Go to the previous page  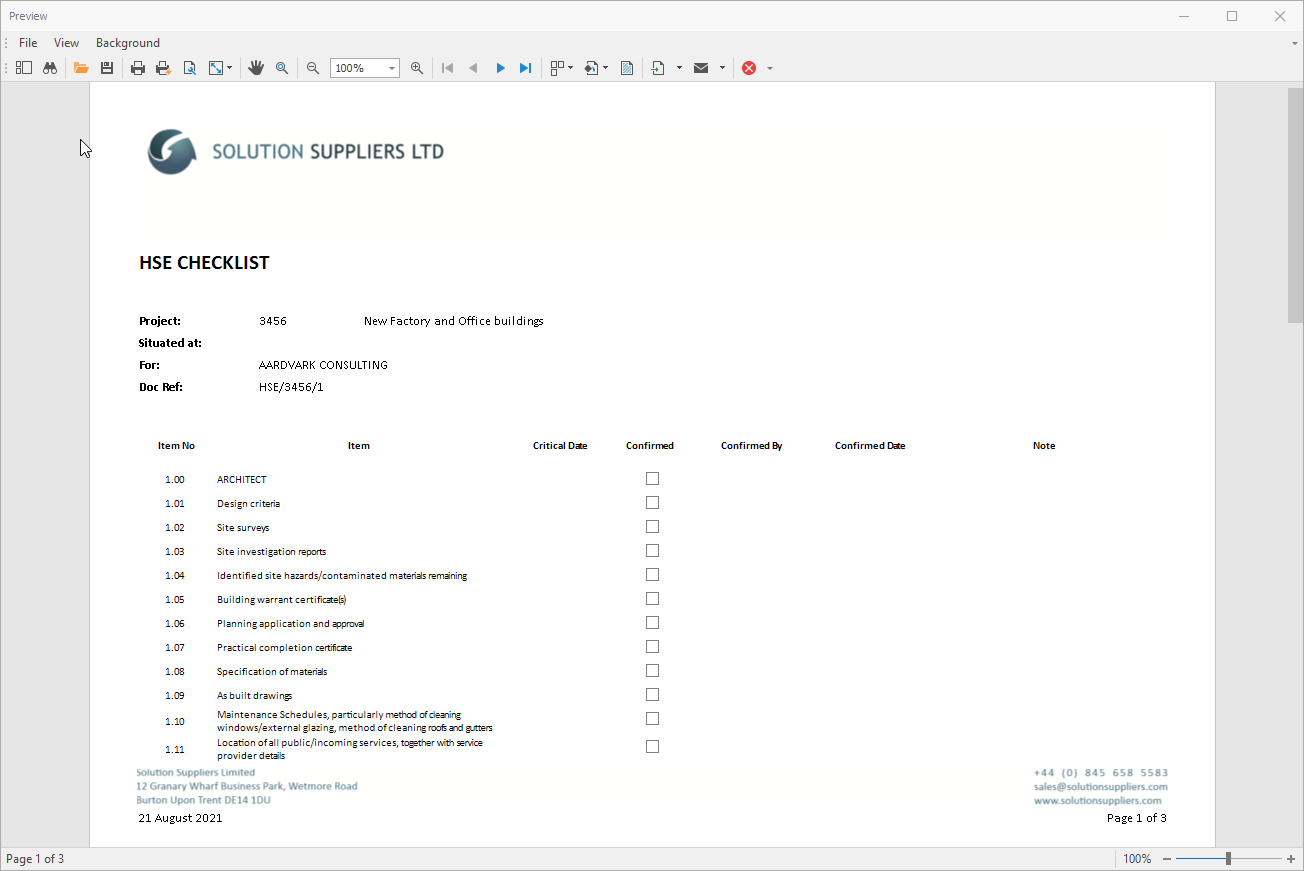[x=473, y=68]
